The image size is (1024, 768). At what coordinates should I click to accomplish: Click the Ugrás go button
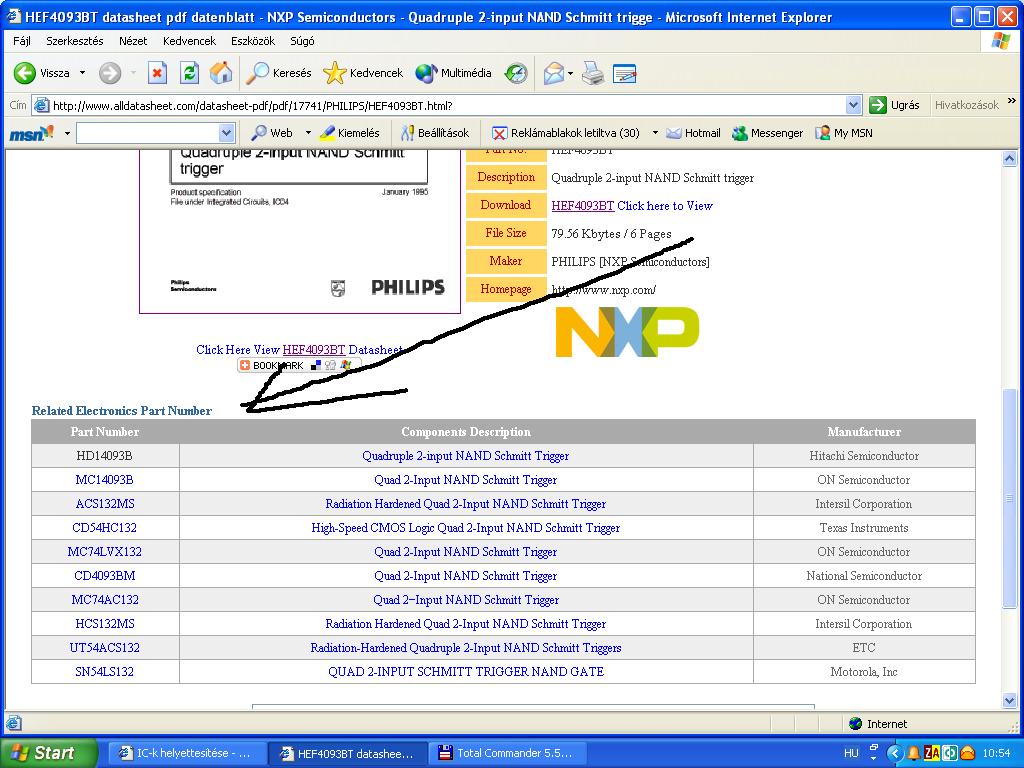pos(895,105)
